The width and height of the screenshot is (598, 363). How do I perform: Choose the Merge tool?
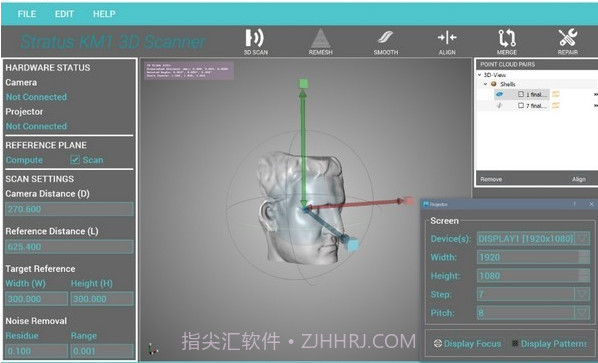507,42
